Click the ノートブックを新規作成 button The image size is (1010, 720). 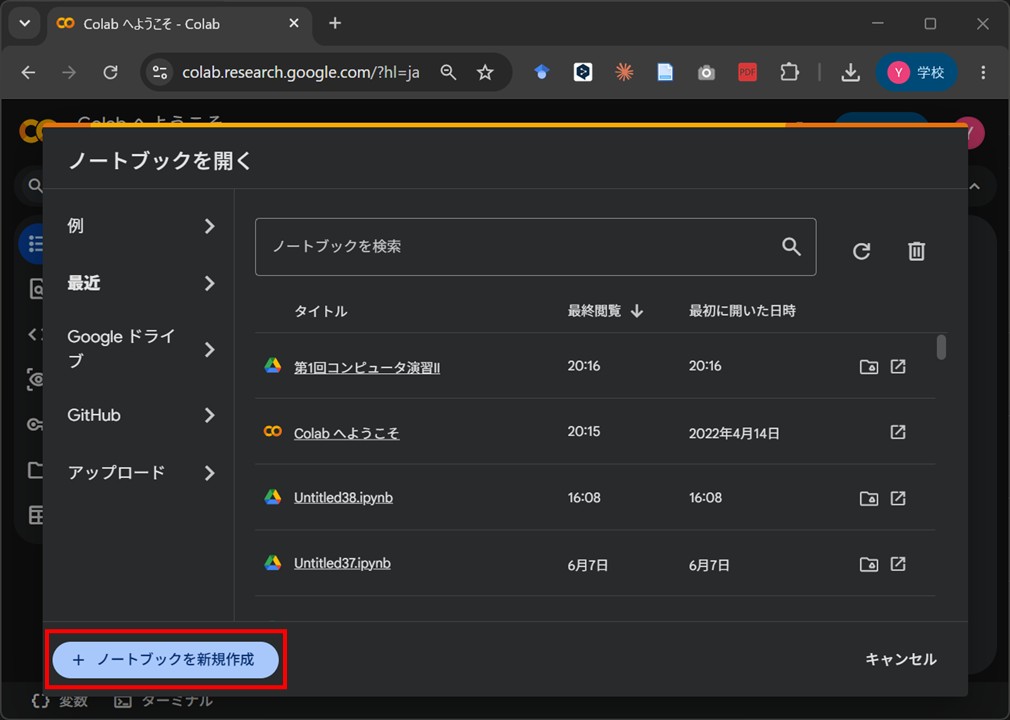(166, 659)
